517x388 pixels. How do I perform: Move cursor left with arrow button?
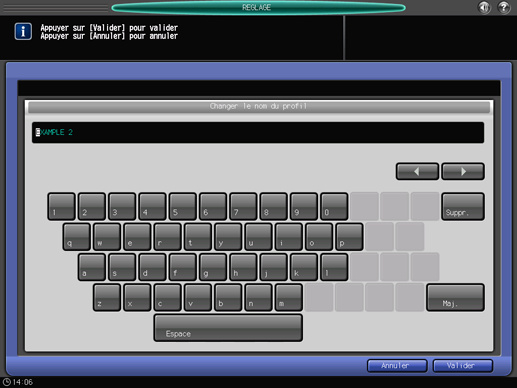pyautogui.click(x=417, y=171)
